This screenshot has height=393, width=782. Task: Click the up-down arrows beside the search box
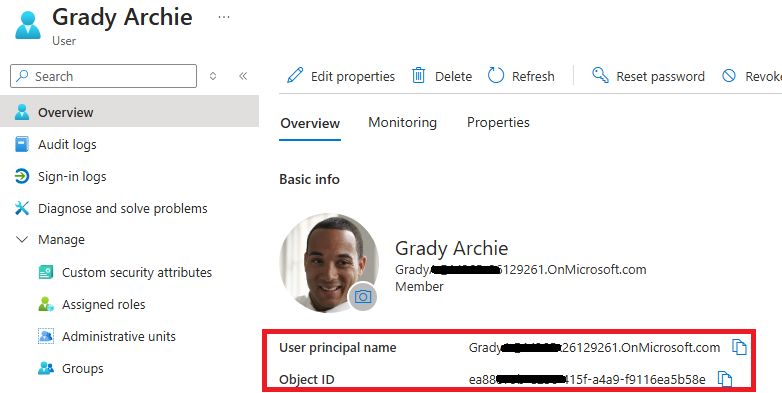(x=213, y=76)
